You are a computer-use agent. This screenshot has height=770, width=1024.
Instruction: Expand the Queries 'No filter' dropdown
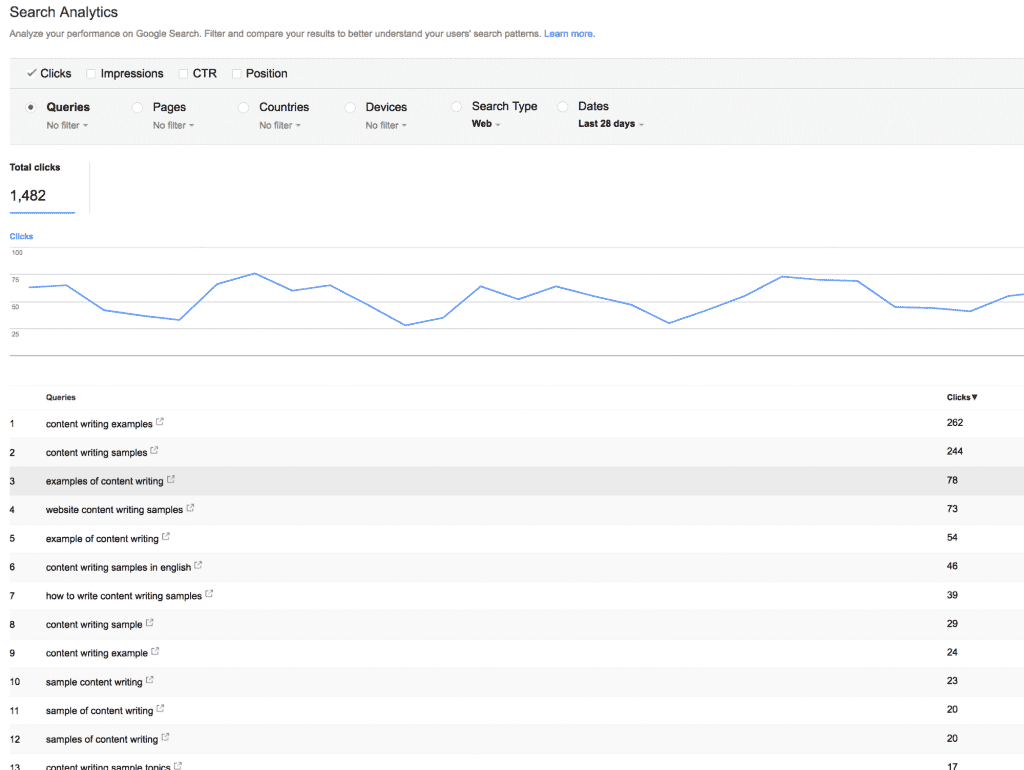tap(67, 126)
